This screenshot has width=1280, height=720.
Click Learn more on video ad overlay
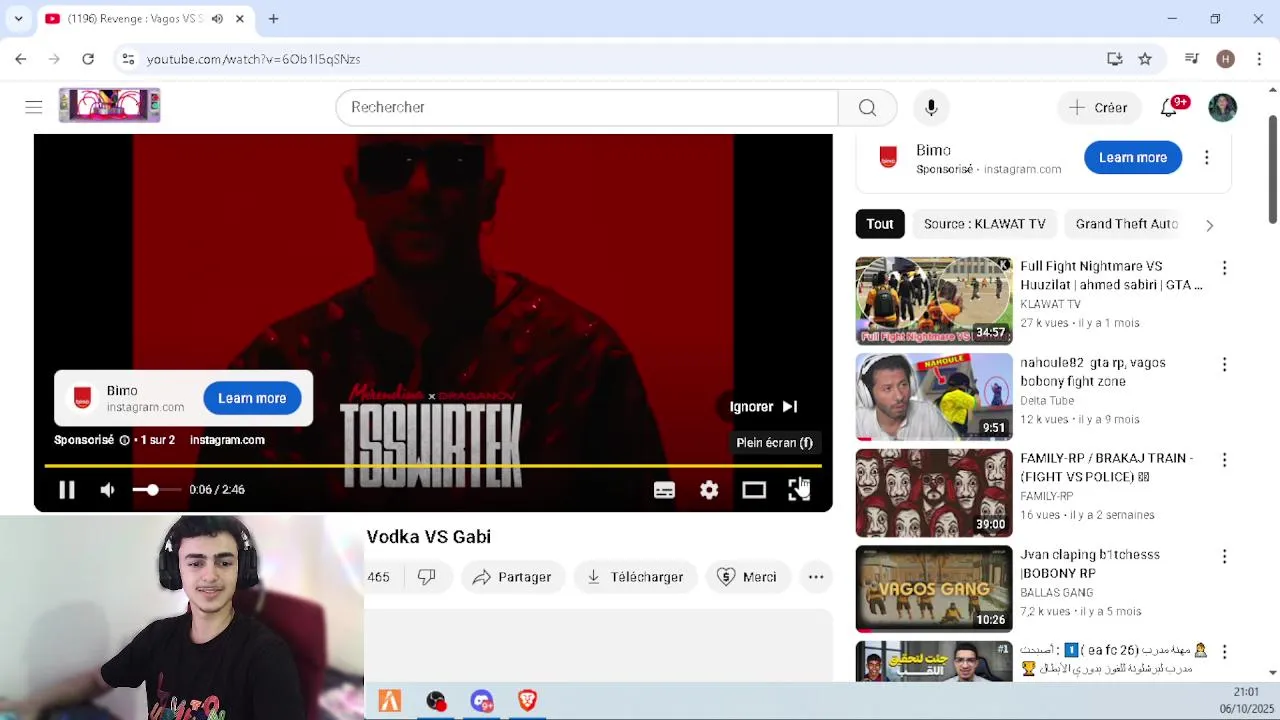(x=252, y=398)
